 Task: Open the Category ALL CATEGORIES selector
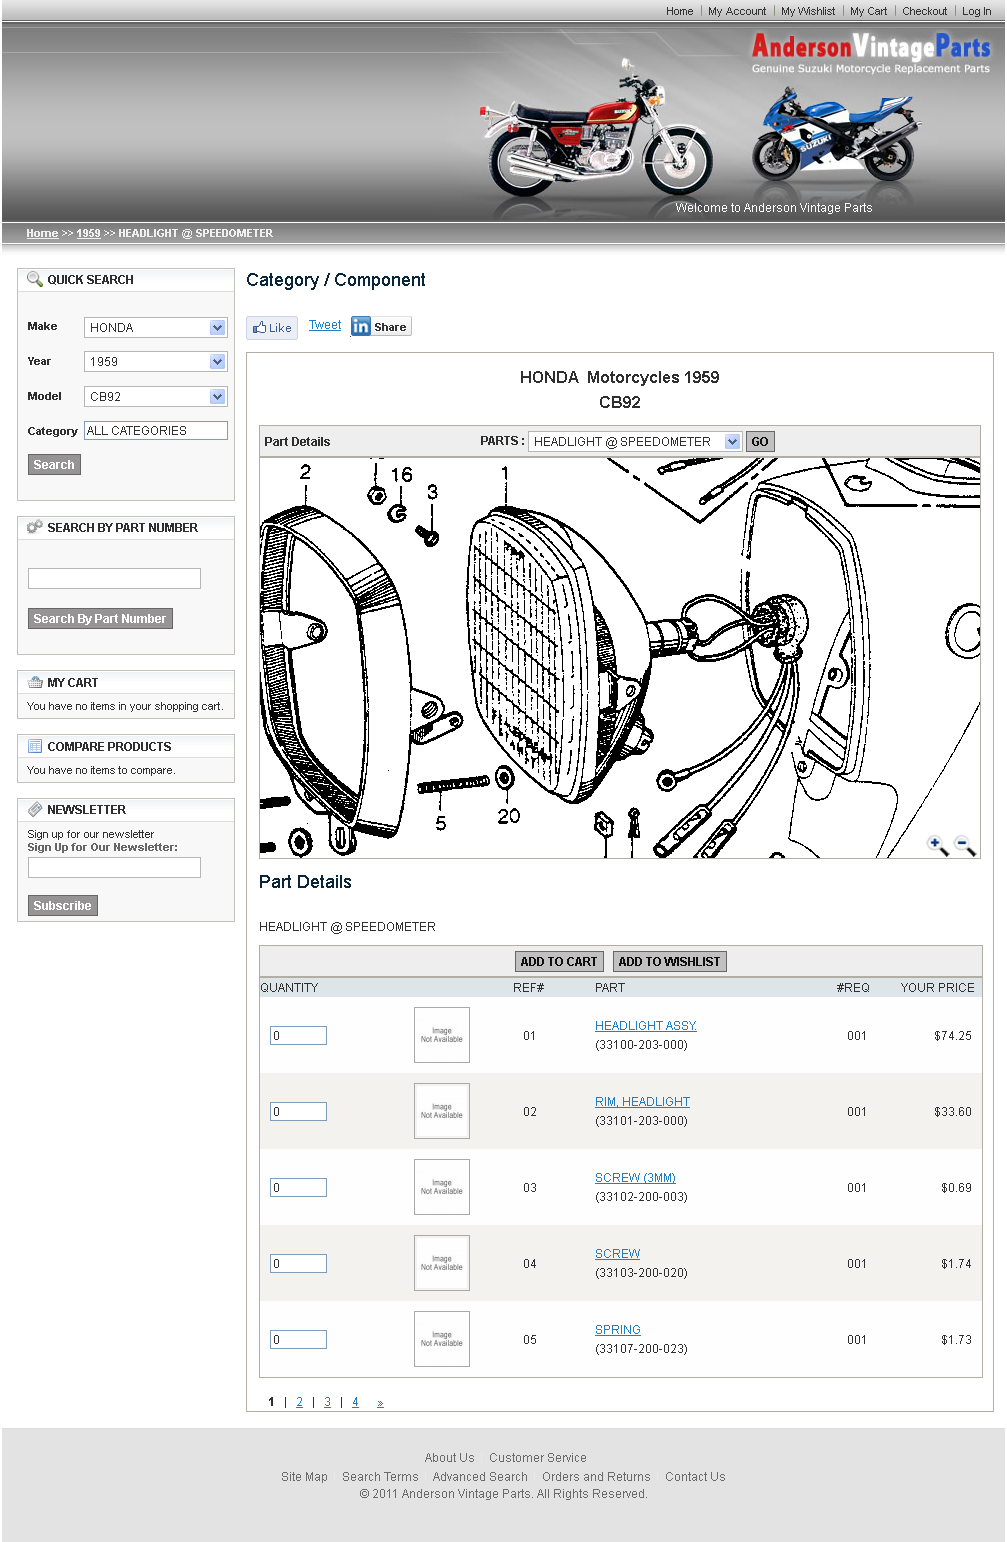coord(156,431)
